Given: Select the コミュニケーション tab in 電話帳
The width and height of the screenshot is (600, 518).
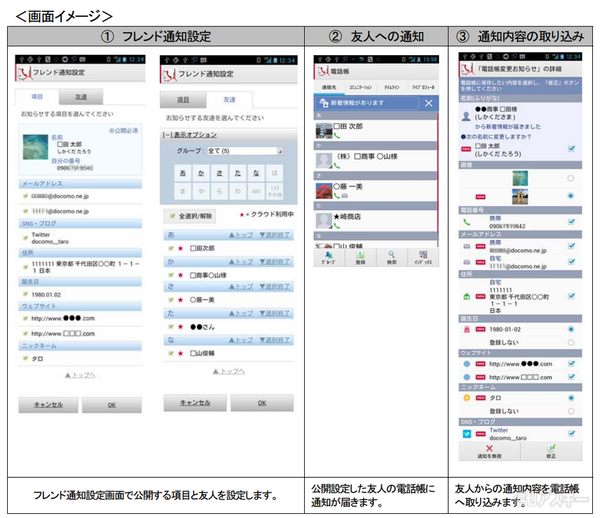Looking at the screenshot, I should [360, 87].
